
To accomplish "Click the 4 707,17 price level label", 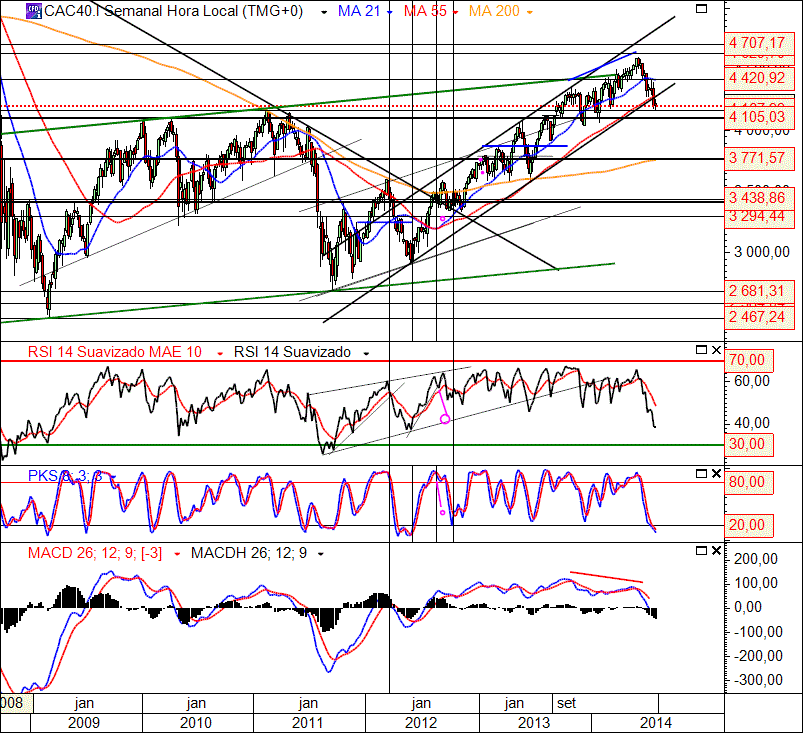I will (x=757, y=43).
